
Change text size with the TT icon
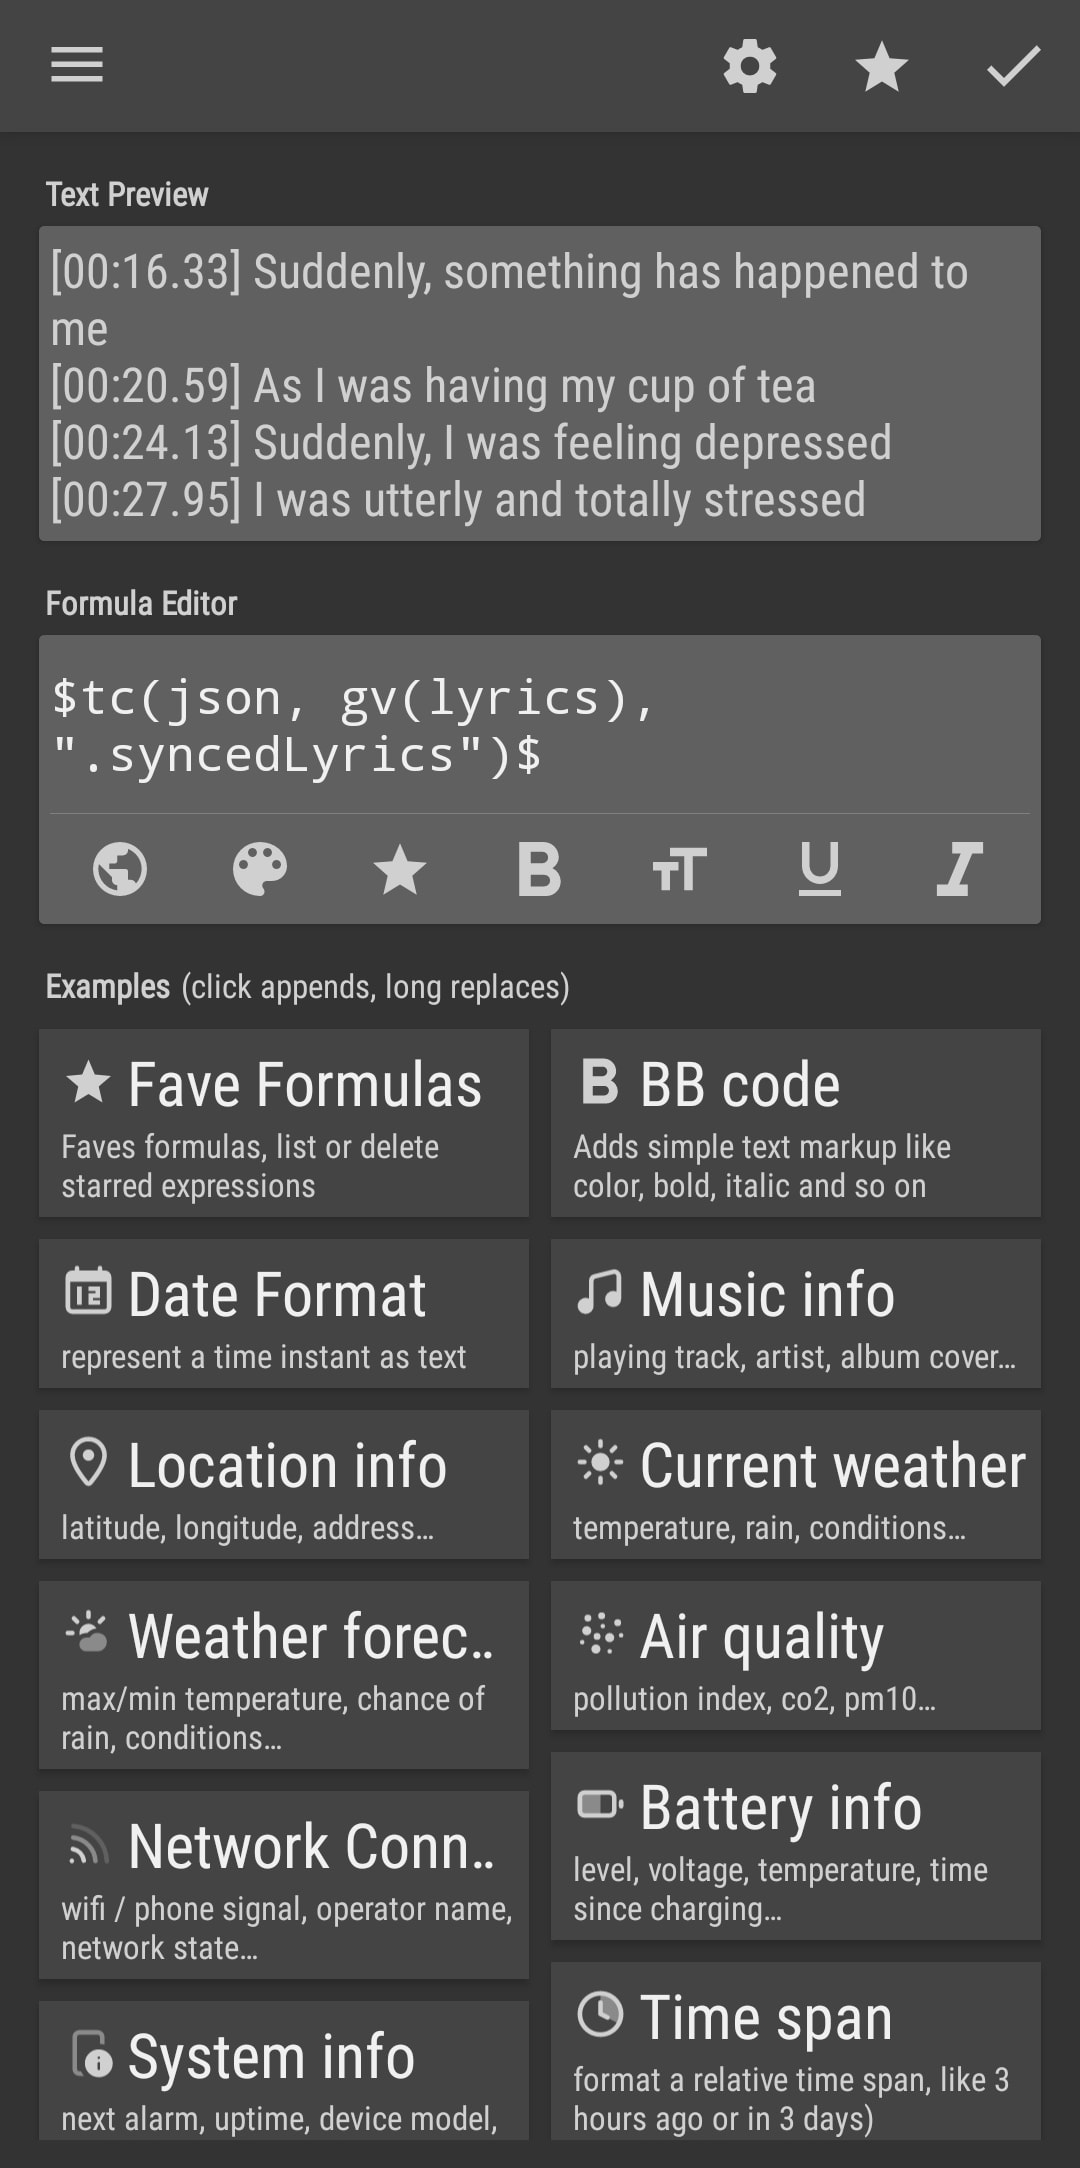click(679, 868)
